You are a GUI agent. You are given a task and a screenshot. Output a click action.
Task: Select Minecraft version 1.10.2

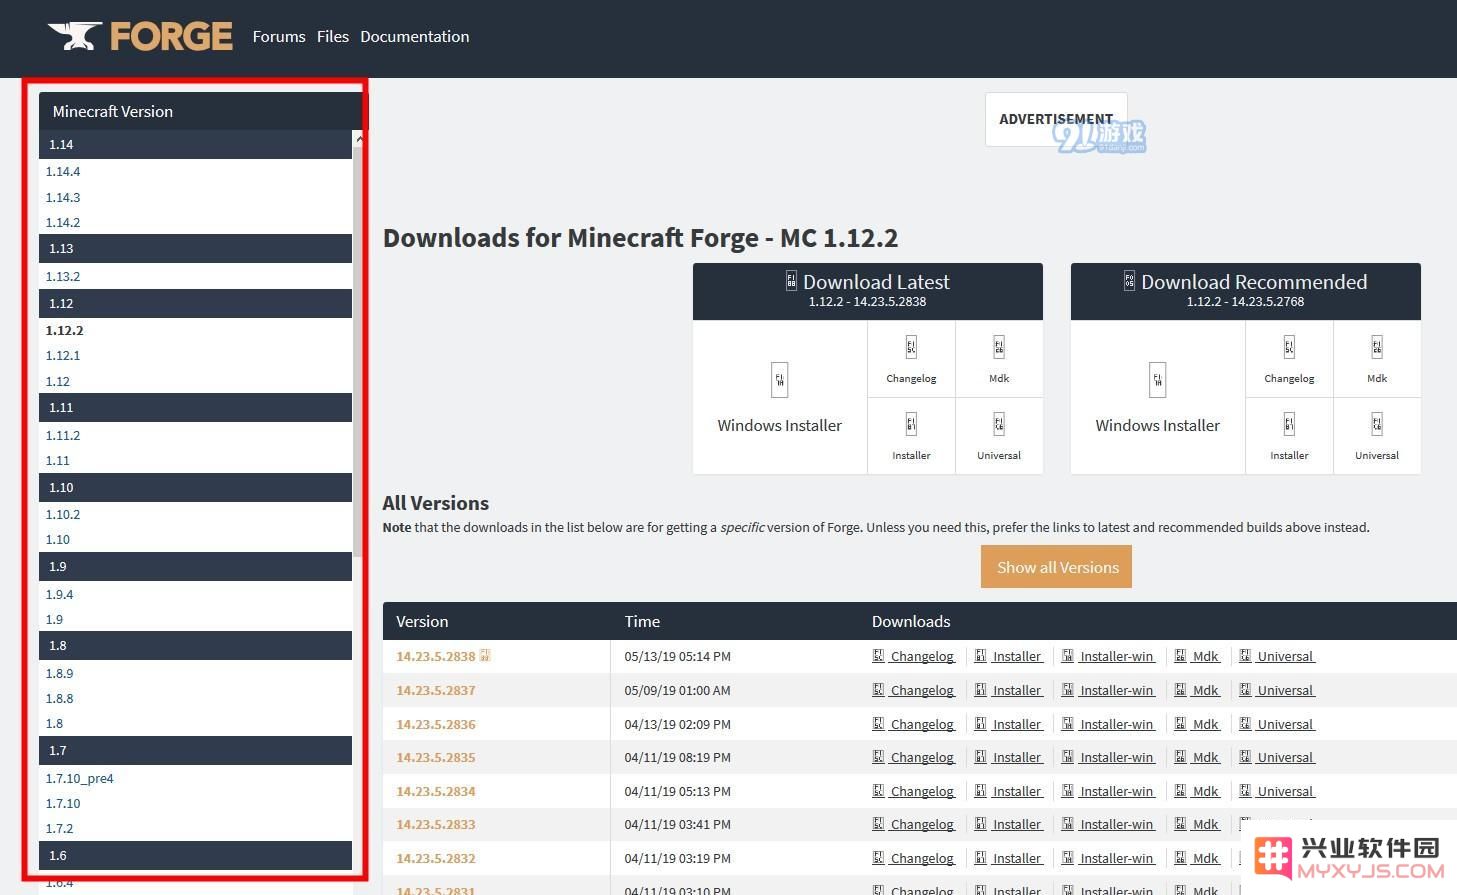pyautogui.click(x=63, y=514)
